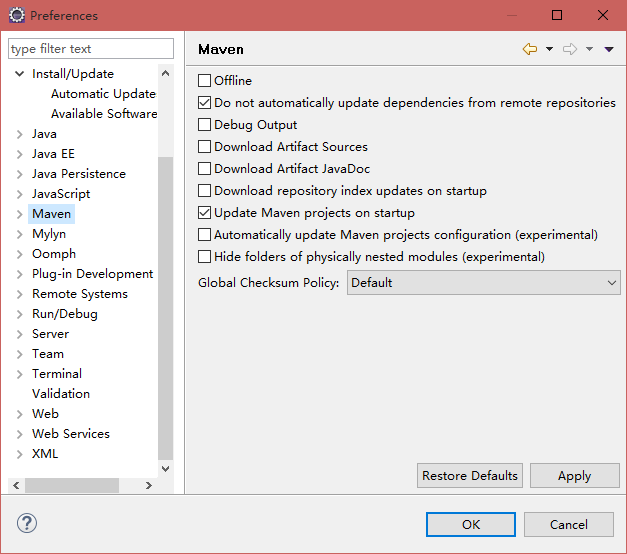Uncheck Do not automatically update dependencies
Screen dimensions: 627x554
click(204, 102)
